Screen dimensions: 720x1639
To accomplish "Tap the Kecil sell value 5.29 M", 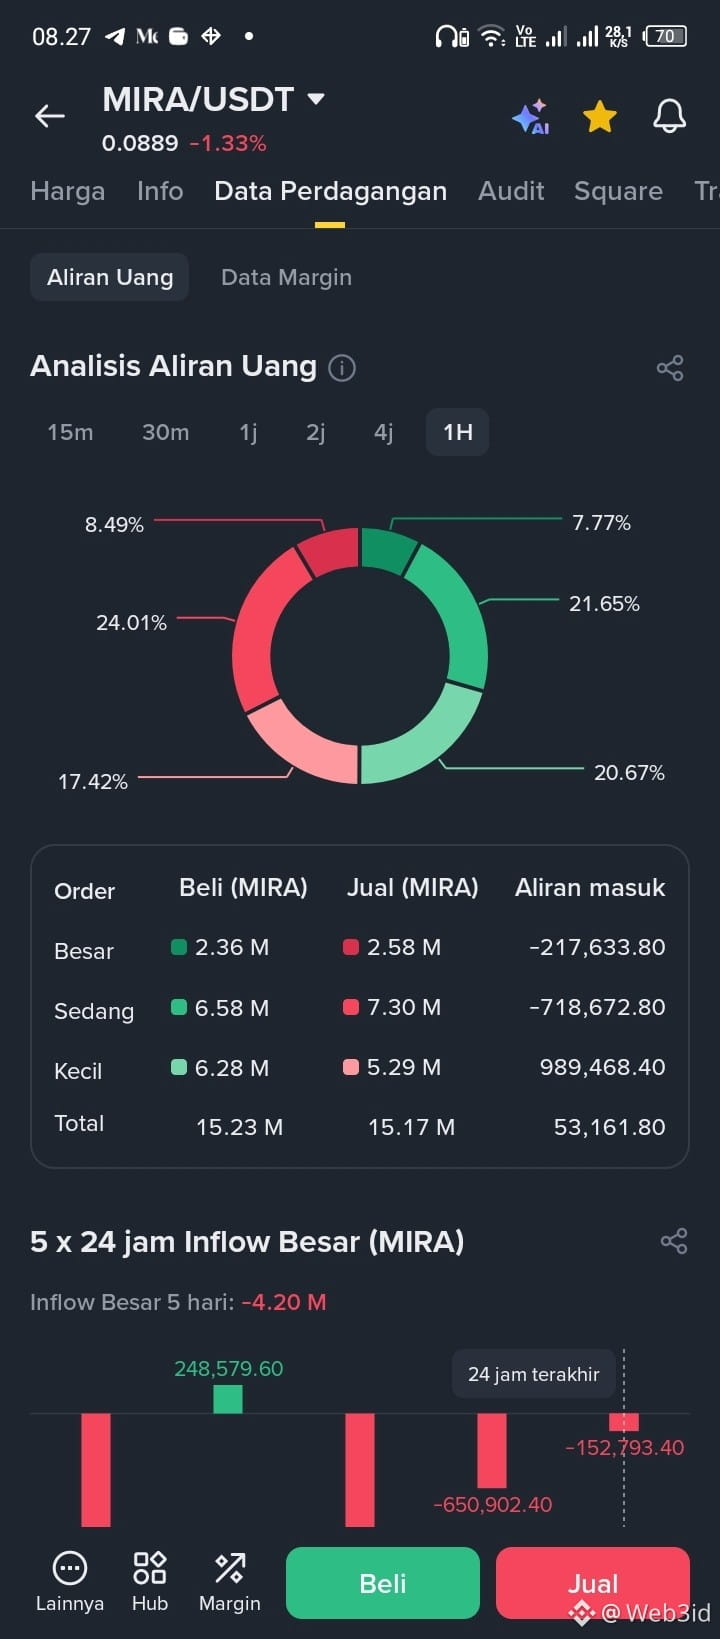I will (x=404, y=1067).
